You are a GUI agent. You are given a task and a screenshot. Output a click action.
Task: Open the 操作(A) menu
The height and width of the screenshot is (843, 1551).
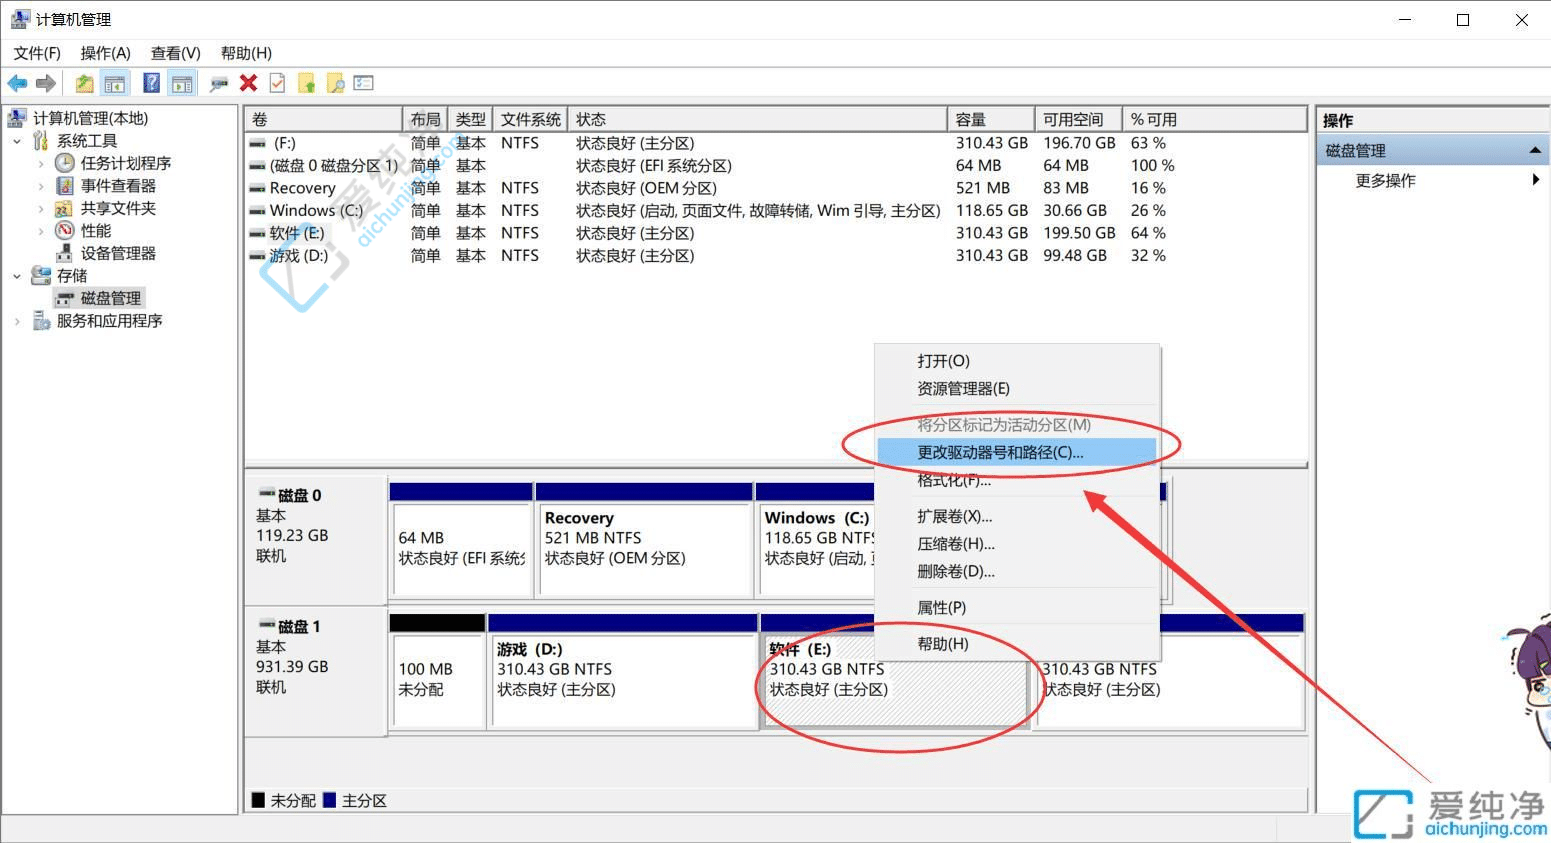(105, 53)
